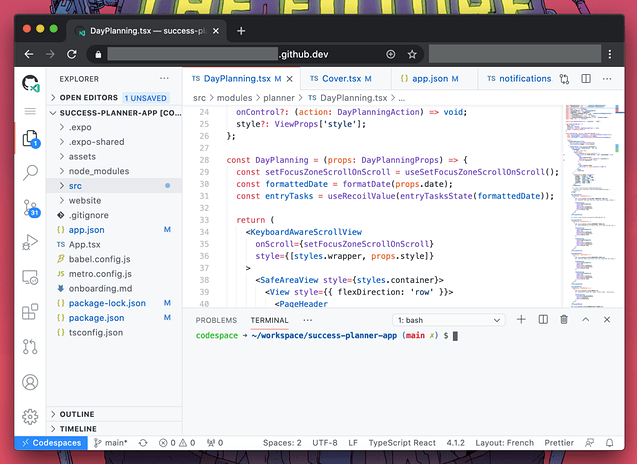The width and height of the screenshot is (637, 464).
Task: Open the 1: bash terminal dropdown
Action: coord(448,320)
